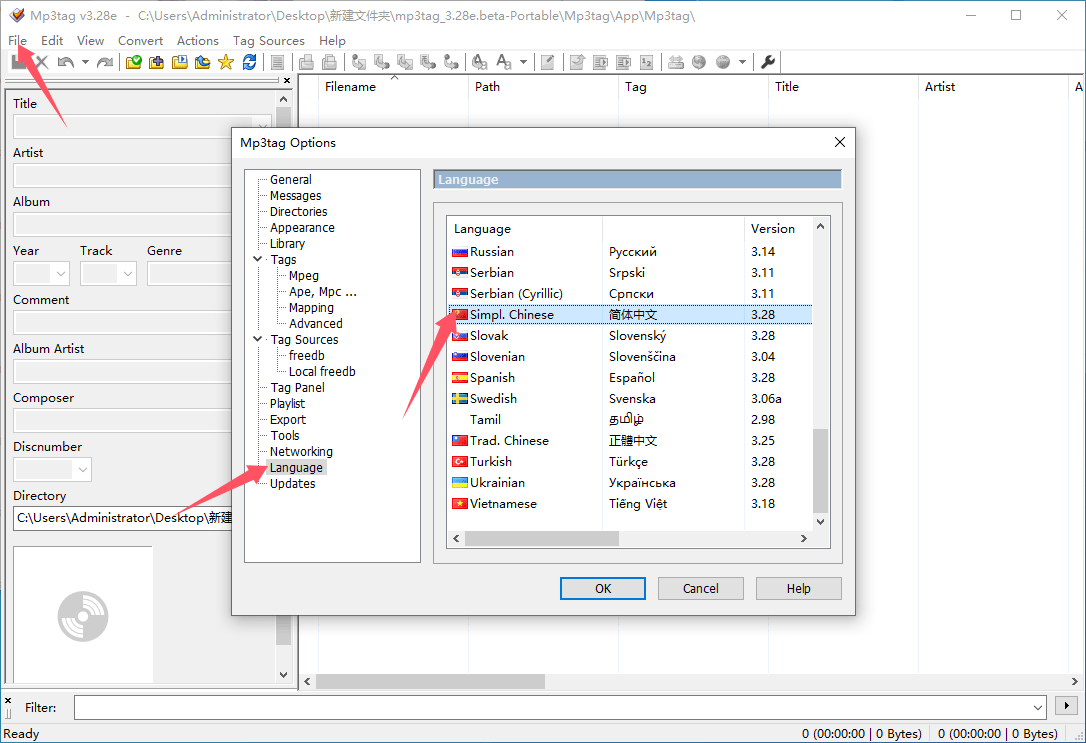This screenshot has height=743, width=1086.
Task: Open options via the wrench icon
Action: 768,62
